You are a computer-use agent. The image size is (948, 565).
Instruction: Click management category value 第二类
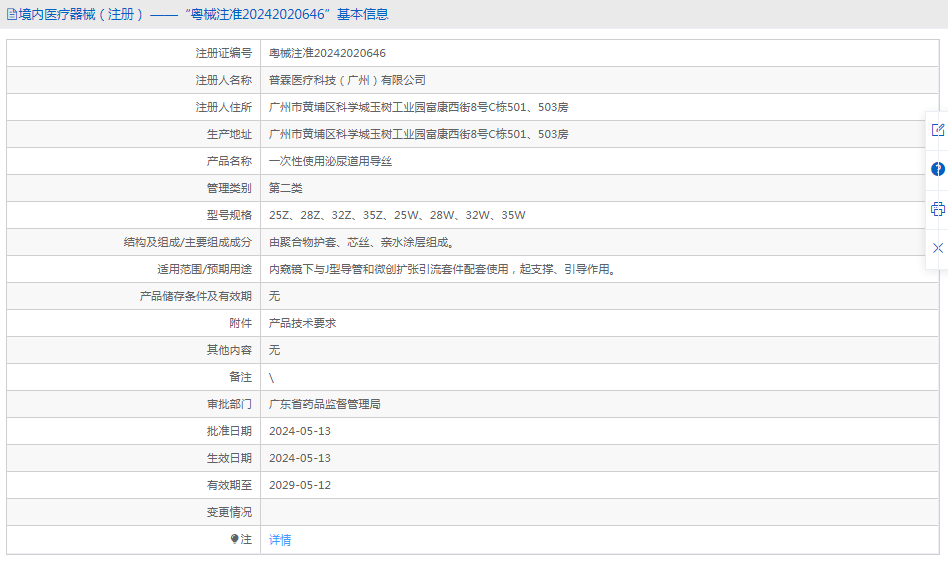285,189
